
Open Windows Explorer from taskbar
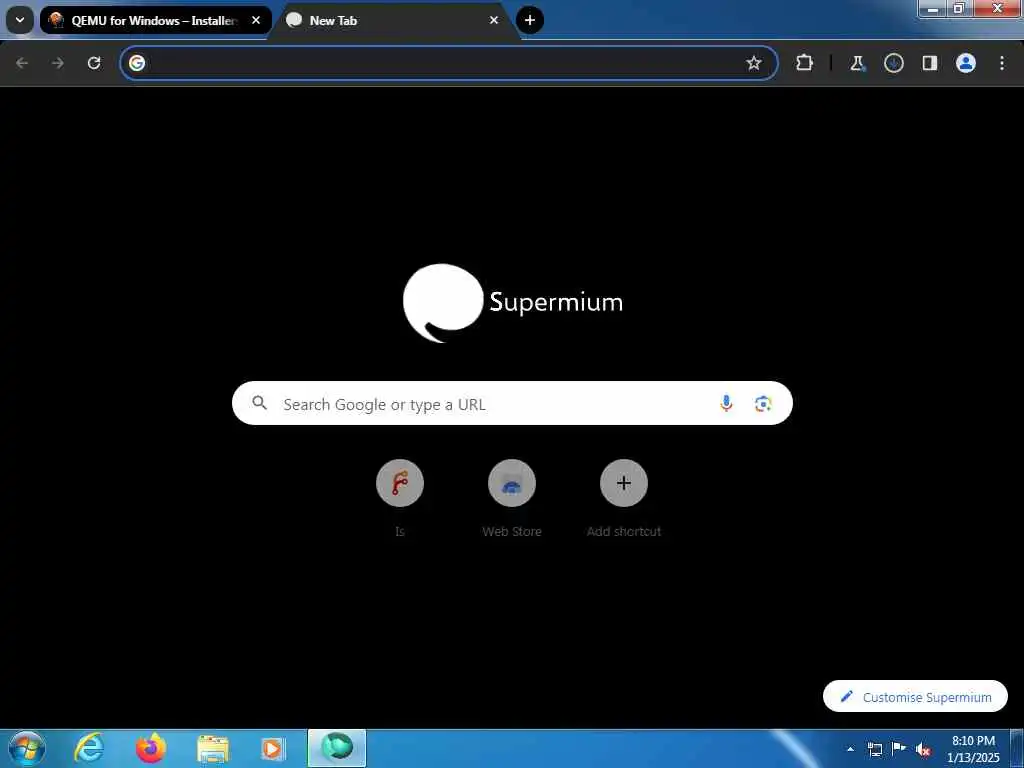213,749
